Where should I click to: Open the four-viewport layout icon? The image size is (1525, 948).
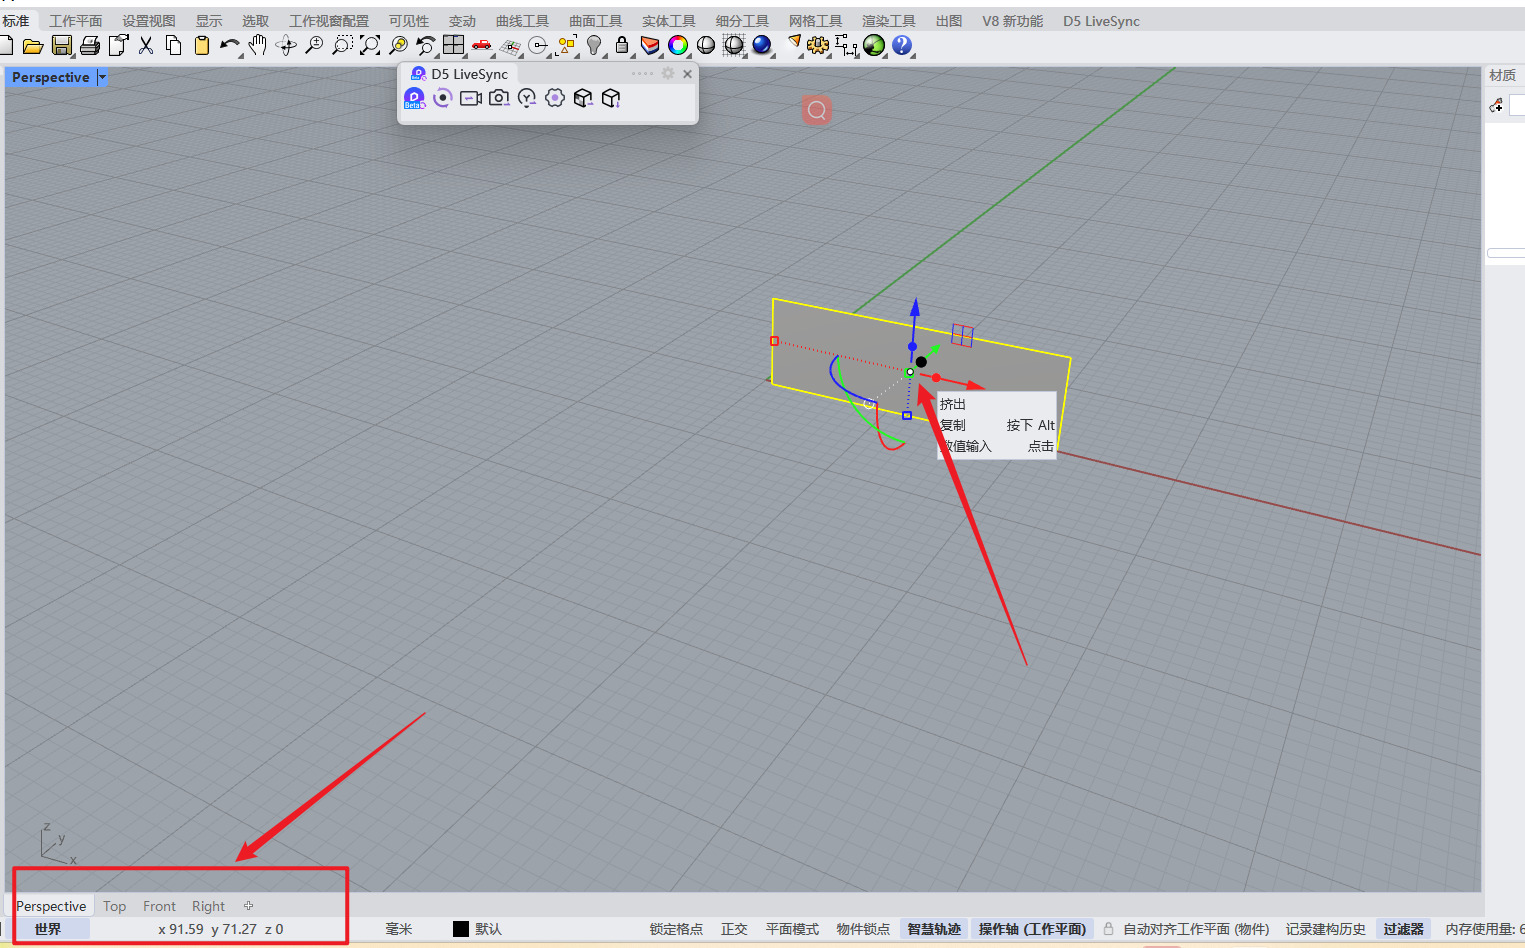pyautogui.click(x=454, y=45)
